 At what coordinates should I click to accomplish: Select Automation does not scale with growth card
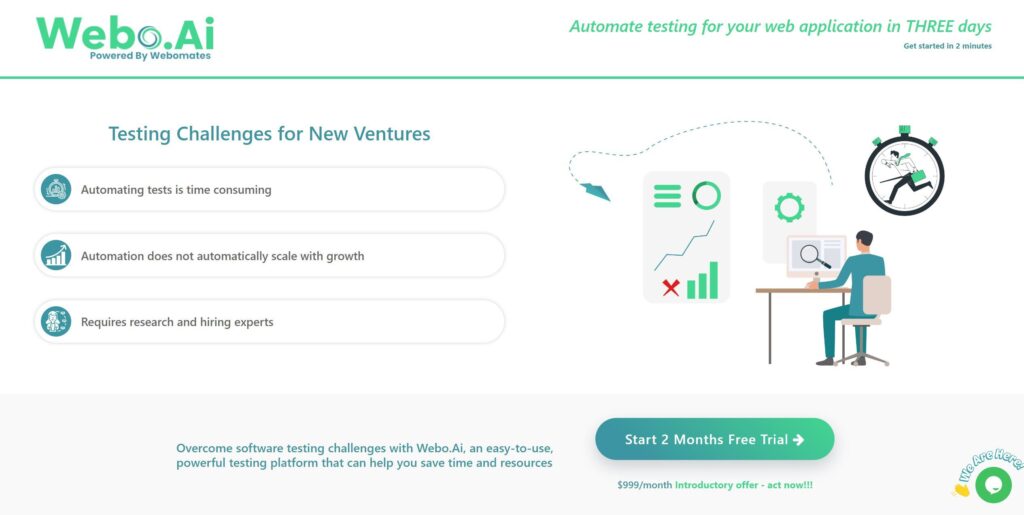click(270, 255)
